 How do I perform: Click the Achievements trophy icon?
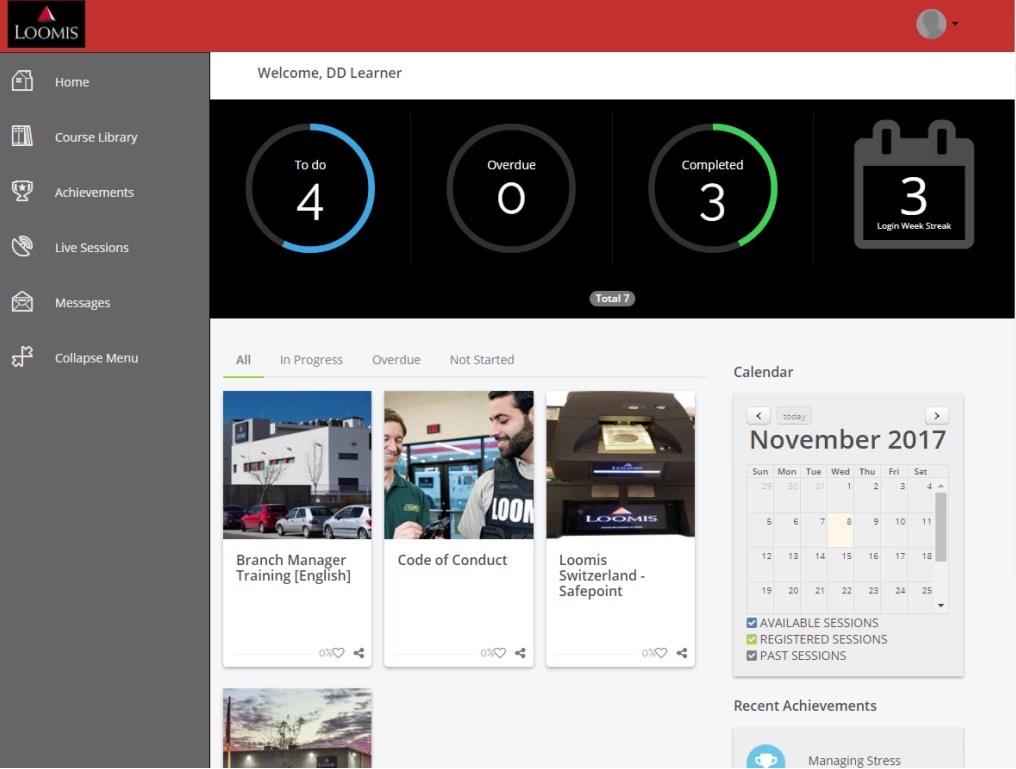pos(22,192)
